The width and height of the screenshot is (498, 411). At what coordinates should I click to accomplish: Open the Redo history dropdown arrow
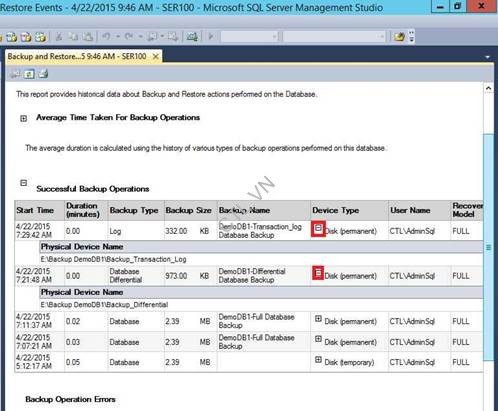(x=140, y=36)
